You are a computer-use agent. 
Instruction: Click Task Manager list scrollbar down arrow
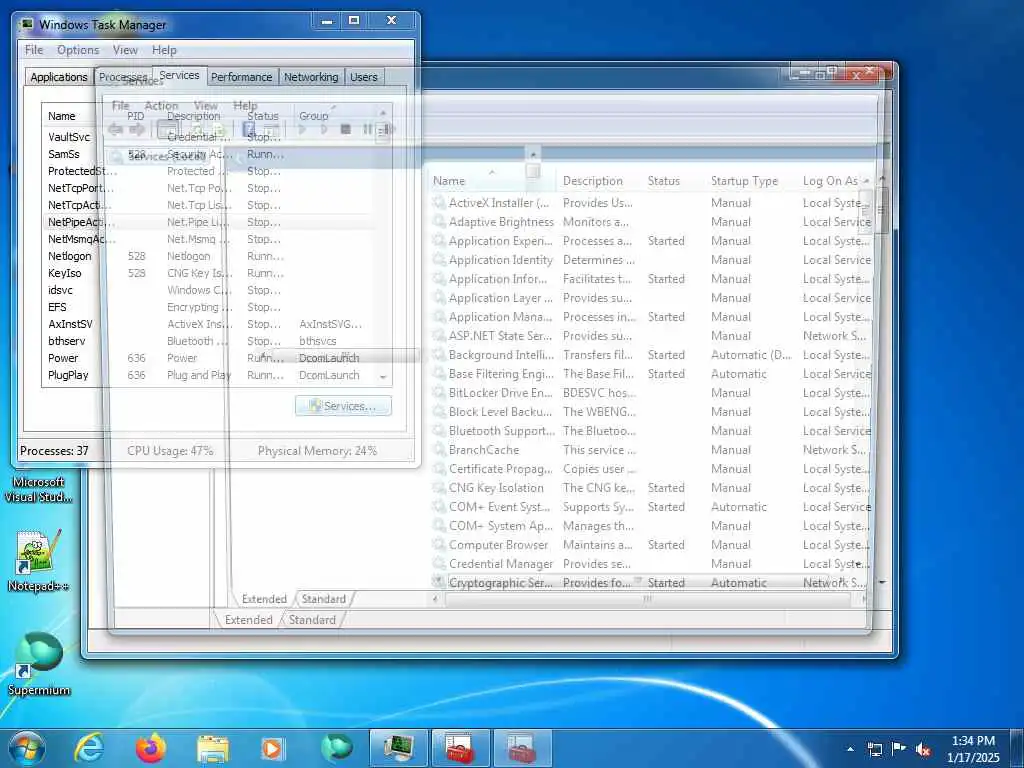[383, 377]
